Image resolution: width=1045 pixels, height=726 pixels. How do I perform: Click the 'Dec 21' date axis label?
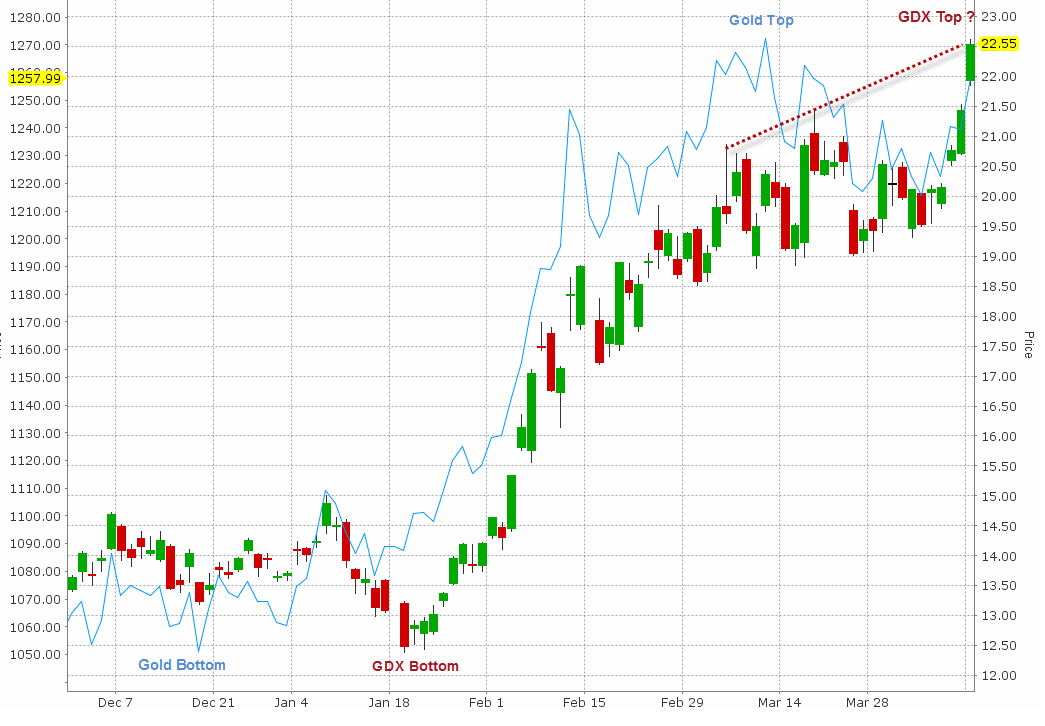point(213,703)
